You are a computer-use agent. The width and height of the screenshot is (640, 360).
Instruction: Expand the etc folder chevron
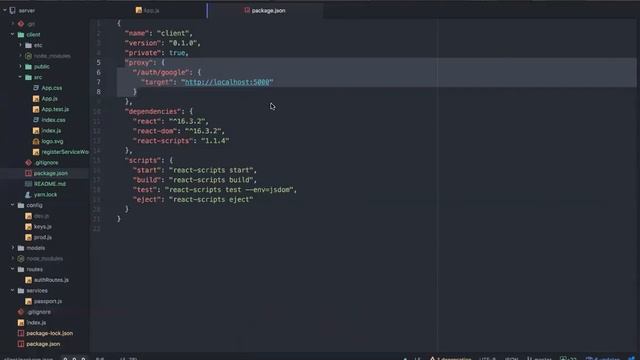click(20, 45)
